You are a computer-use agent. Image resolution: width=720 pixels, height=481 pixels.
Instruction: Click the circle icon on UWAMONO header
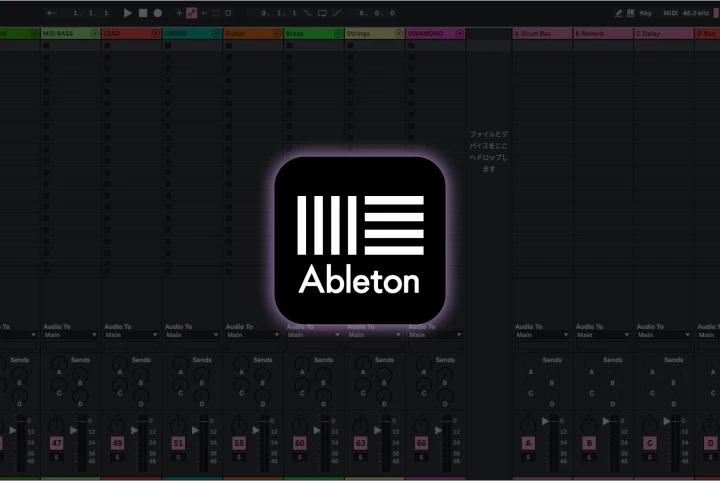460,34
